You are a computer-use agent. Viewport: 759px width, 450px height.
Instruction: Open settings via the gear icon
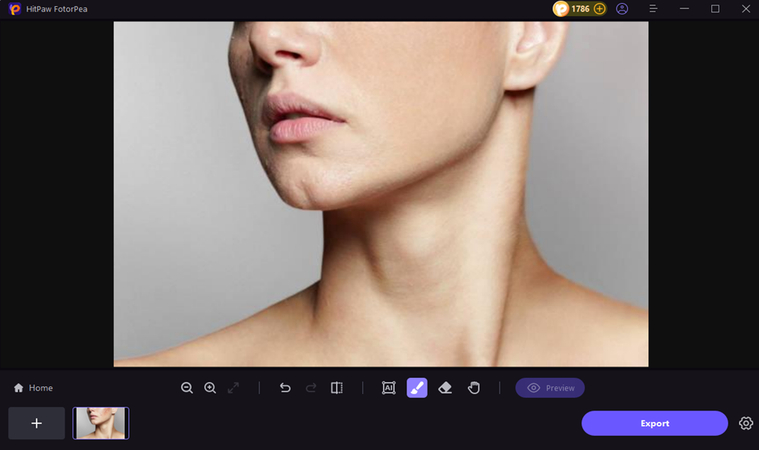tap(746, 423)
